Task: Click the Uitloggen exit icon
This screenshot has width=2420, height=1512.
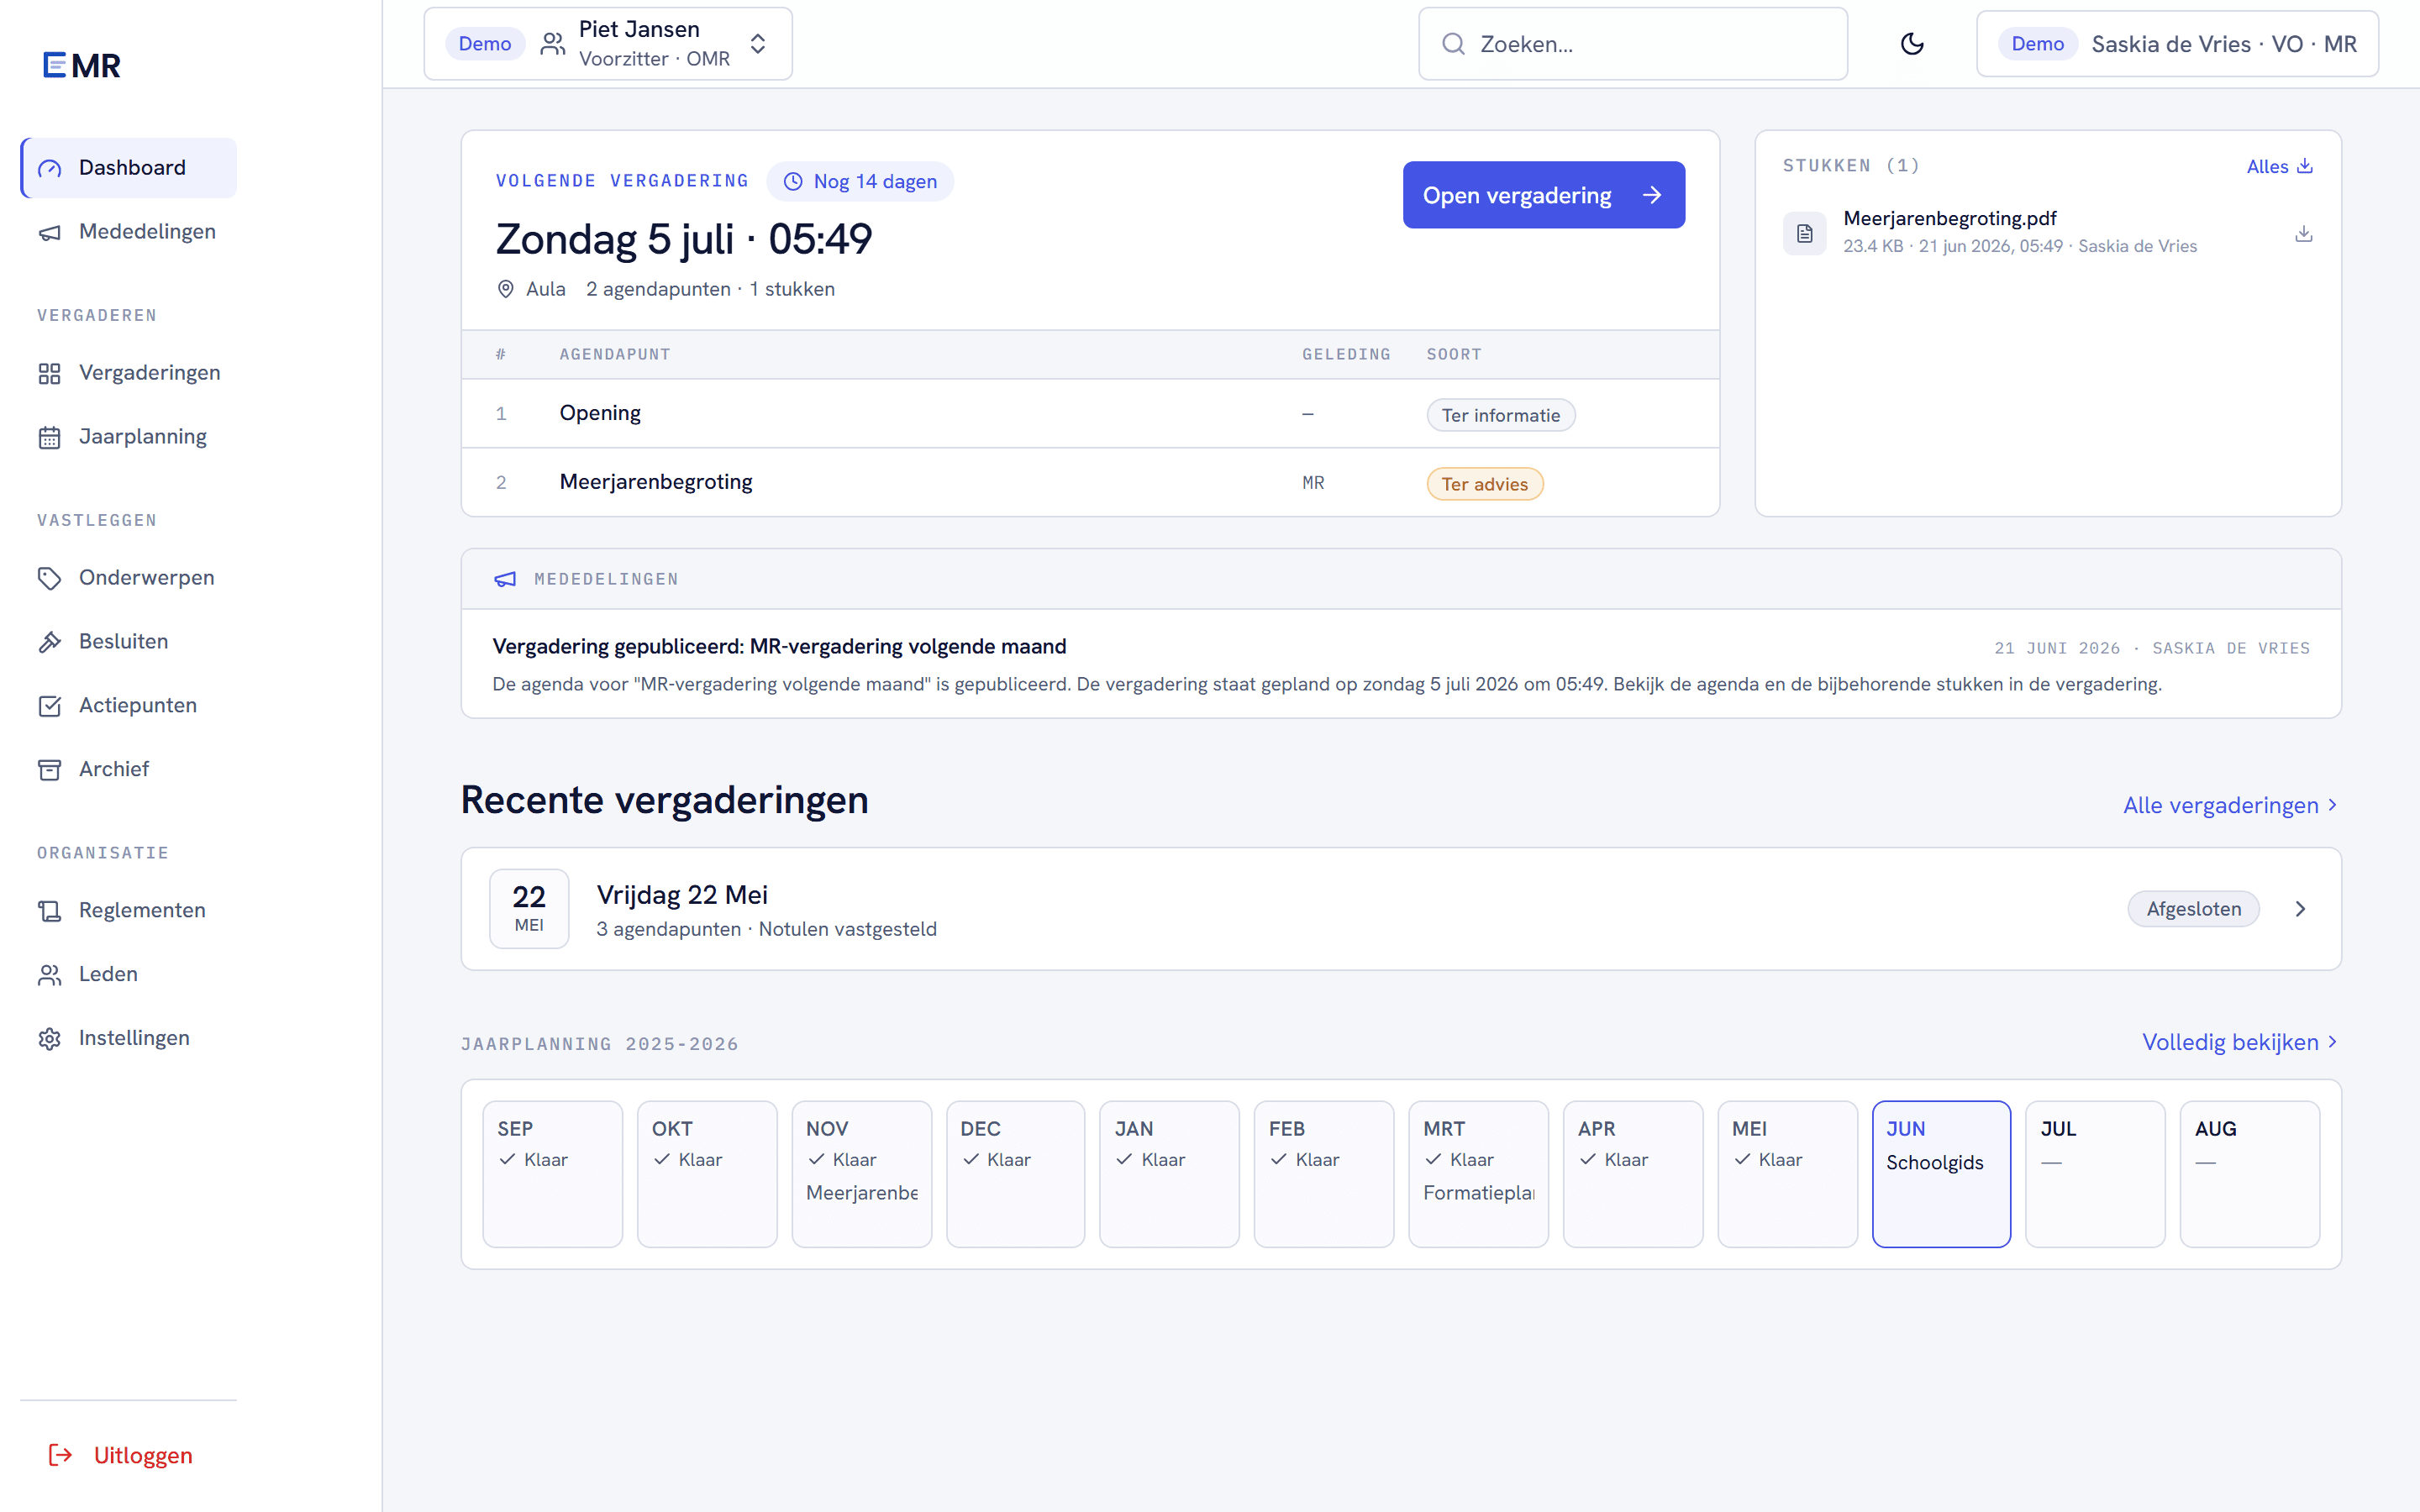Action: tap(61, 1455)
